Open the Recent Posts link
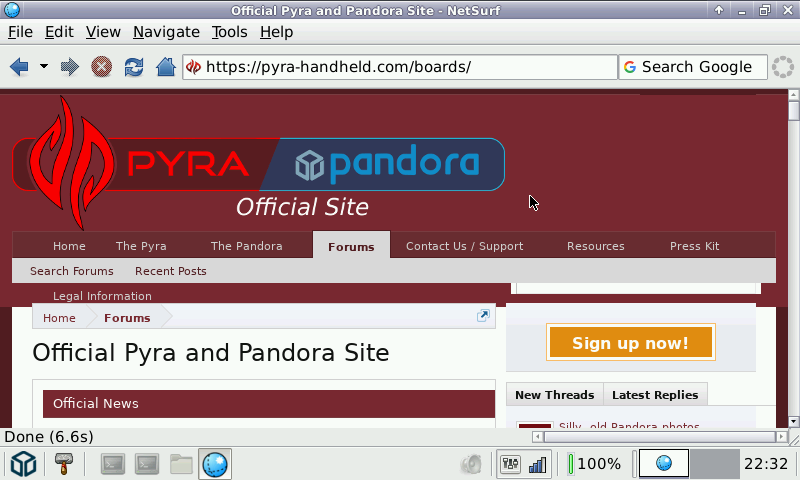The image size is (800, 480). (170, 271)
